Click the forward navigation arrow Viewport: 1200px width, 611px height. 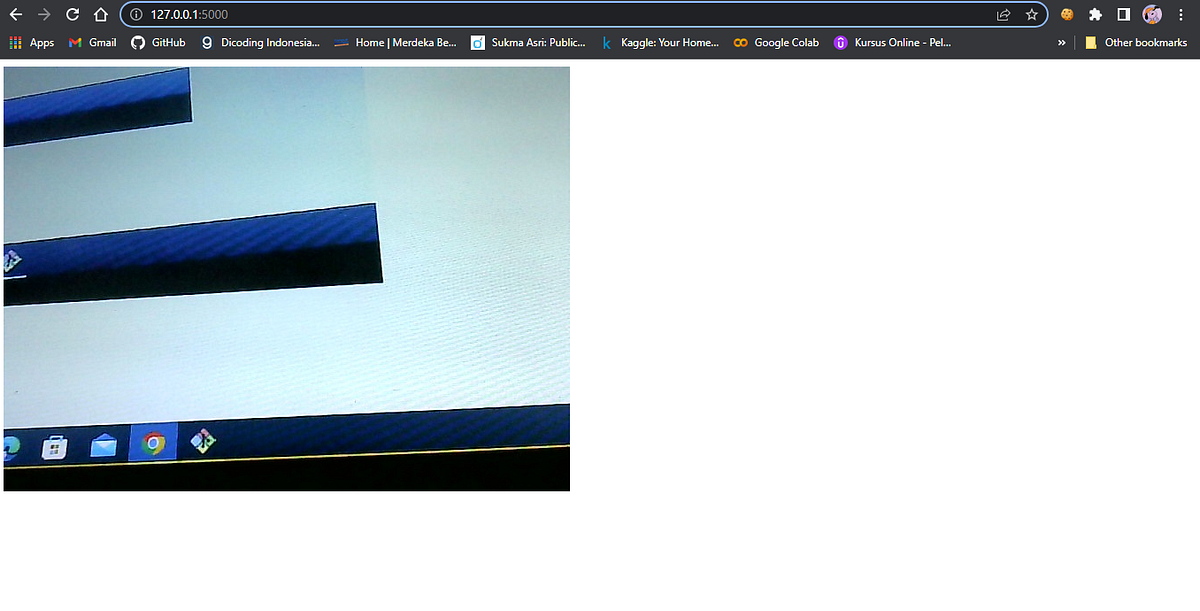(x=42, y=14)
